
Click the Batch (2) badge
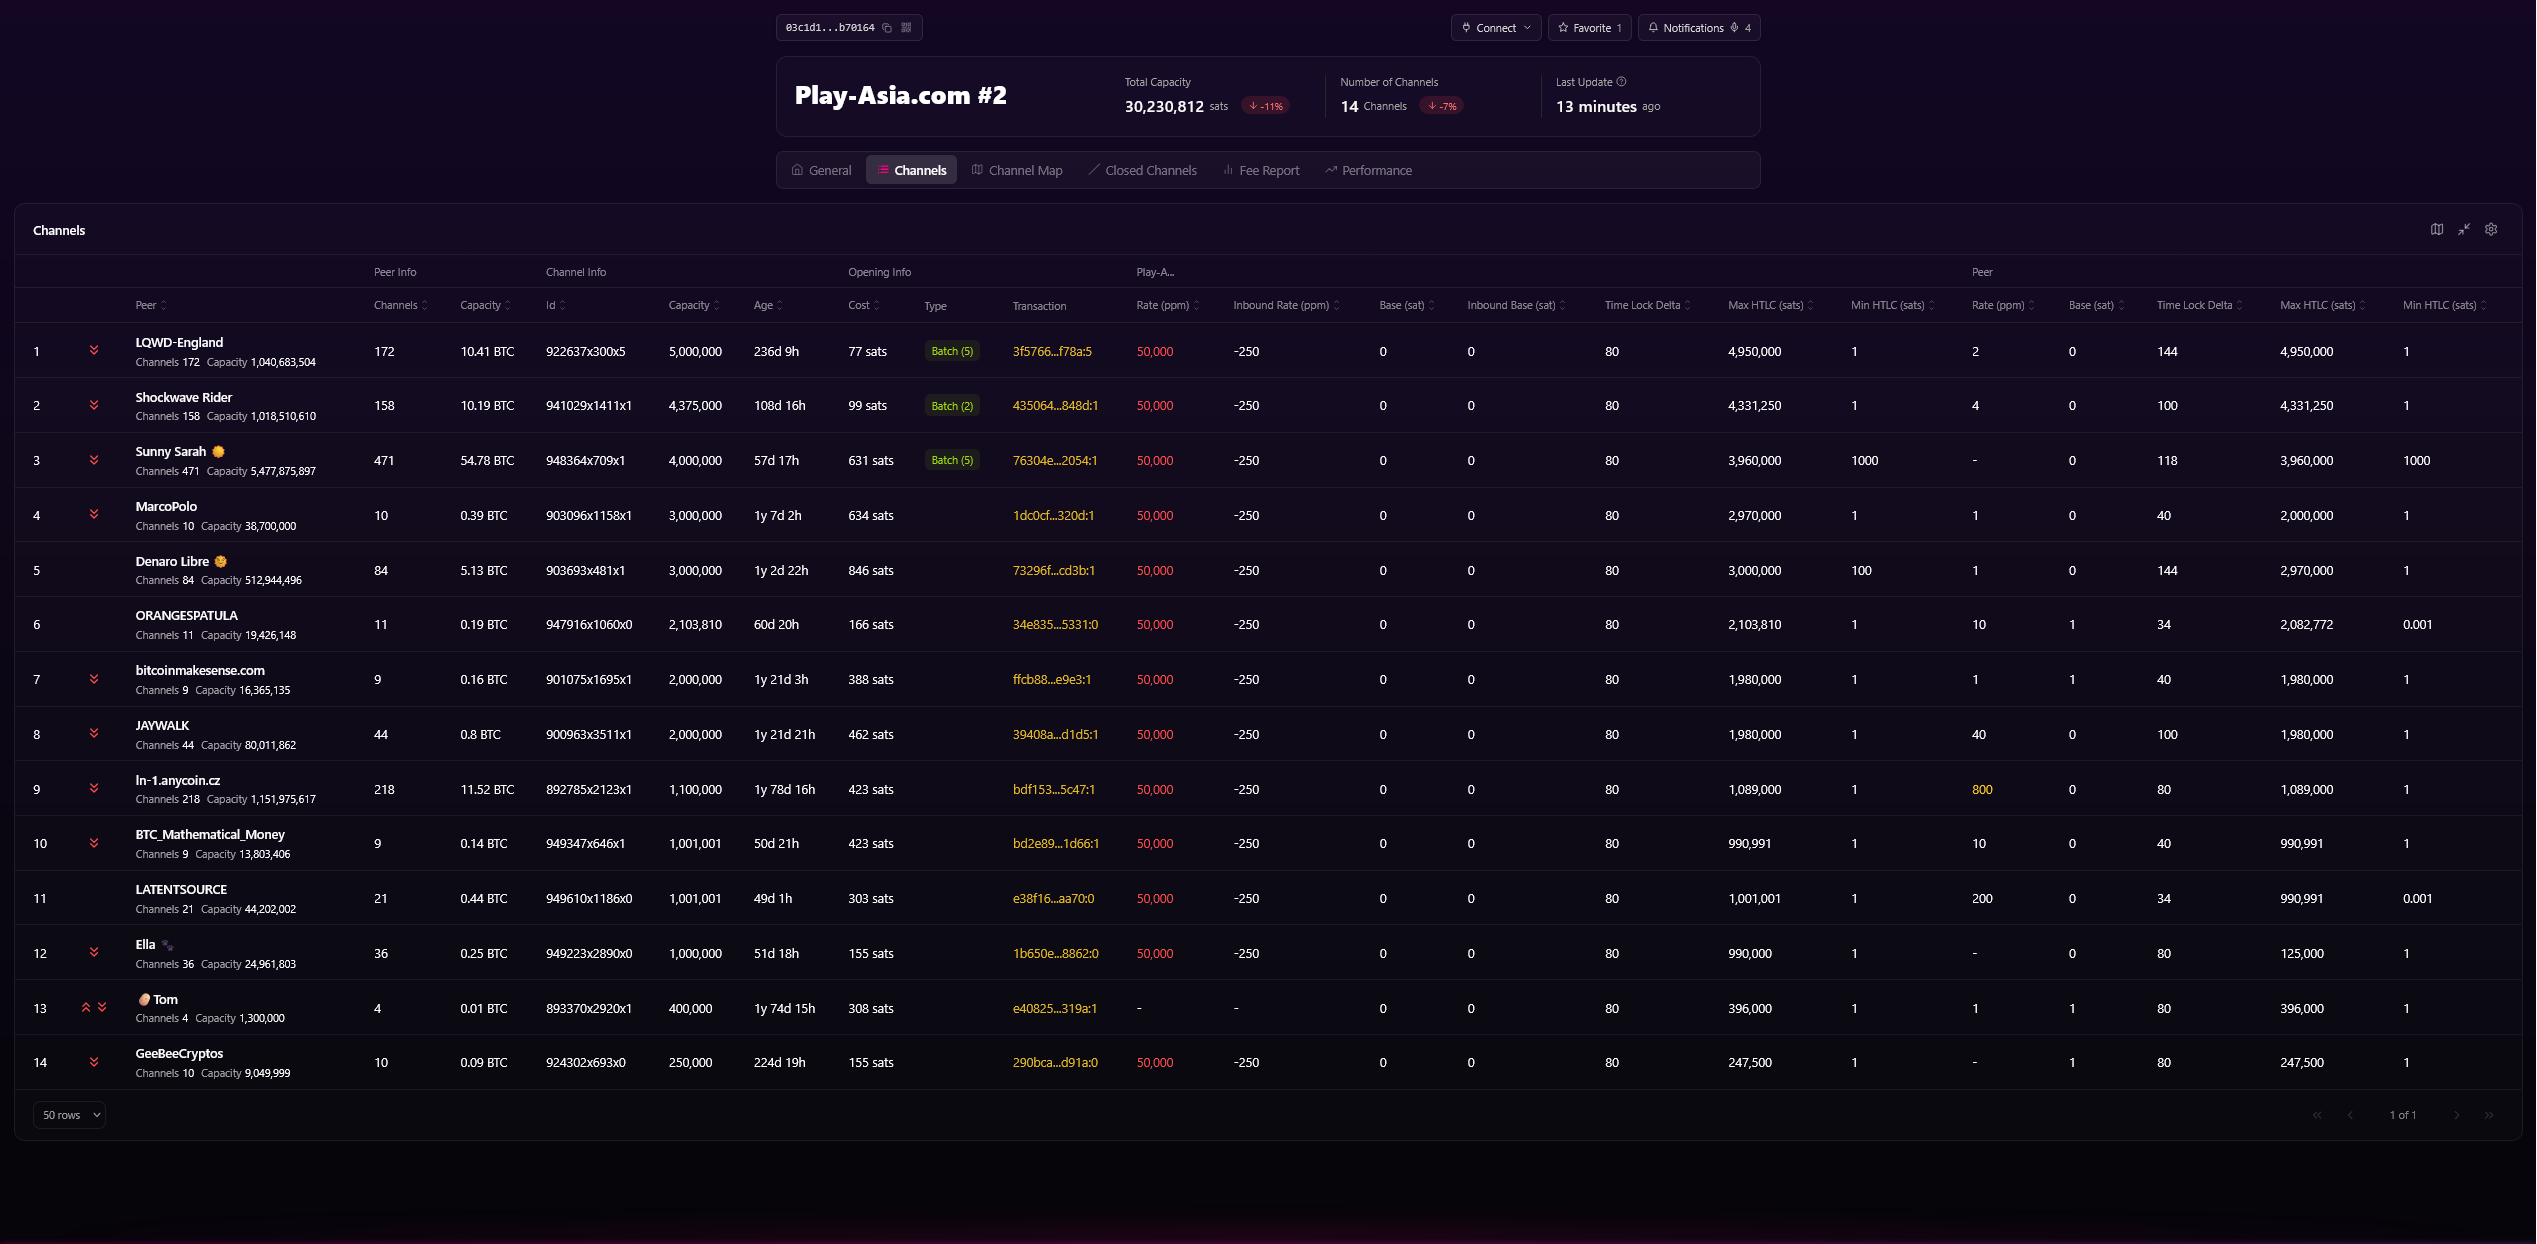pos(952,405)
